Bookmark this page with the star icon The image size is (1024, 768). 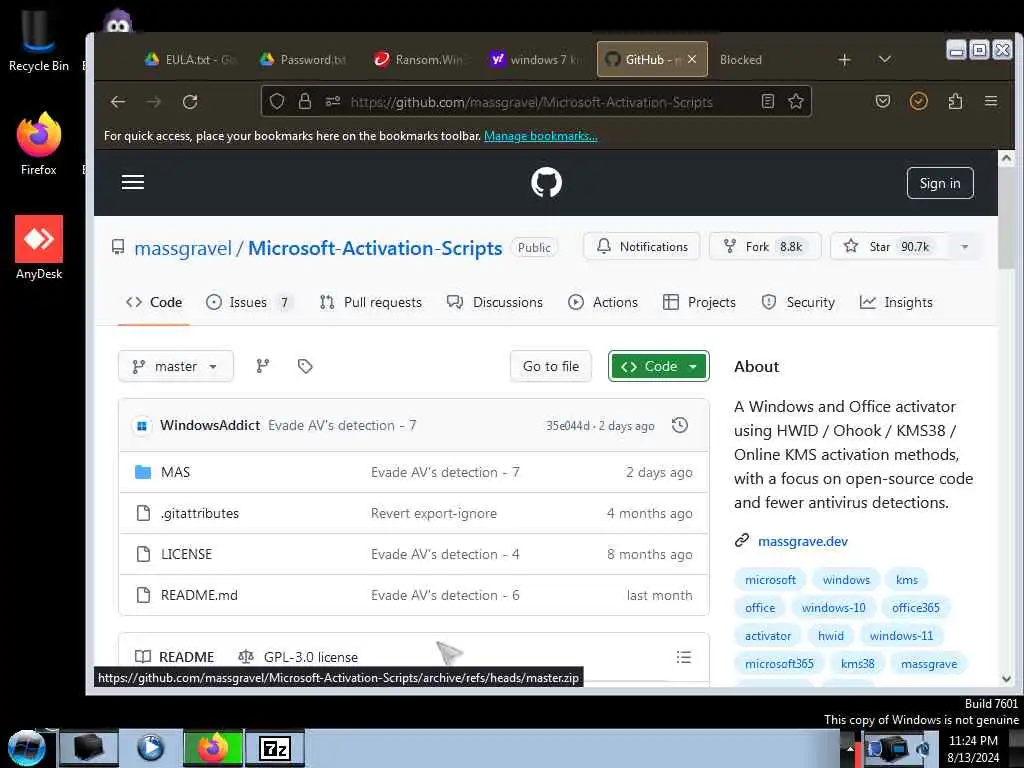pos(795,102)
